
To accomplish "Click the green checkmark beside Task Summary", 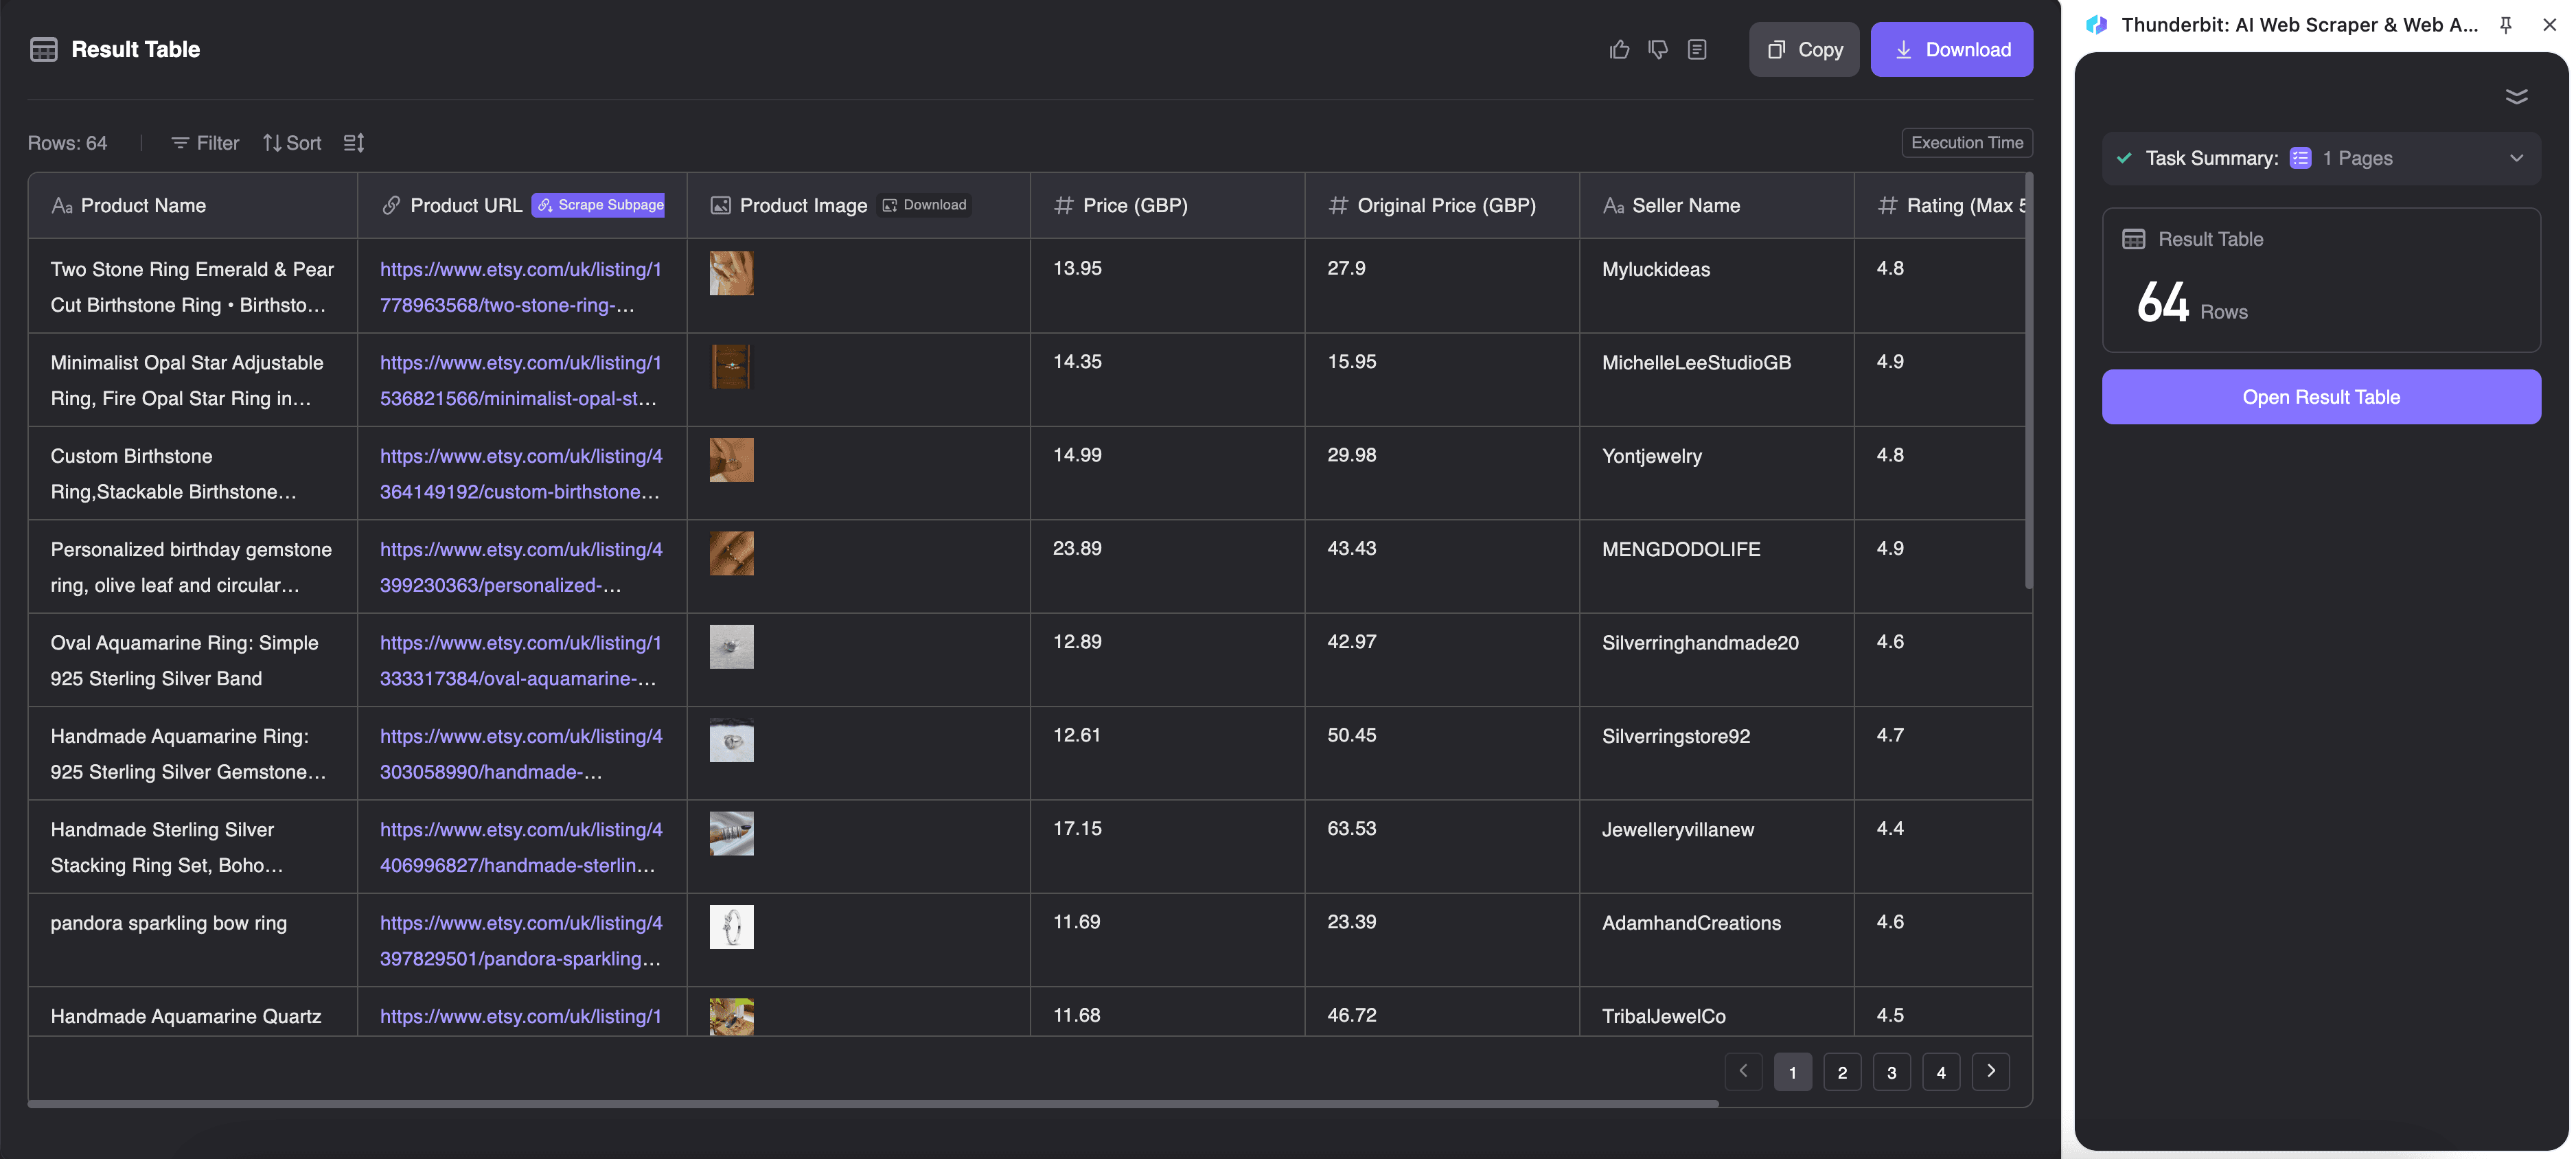I will [x=2124, y=158].
